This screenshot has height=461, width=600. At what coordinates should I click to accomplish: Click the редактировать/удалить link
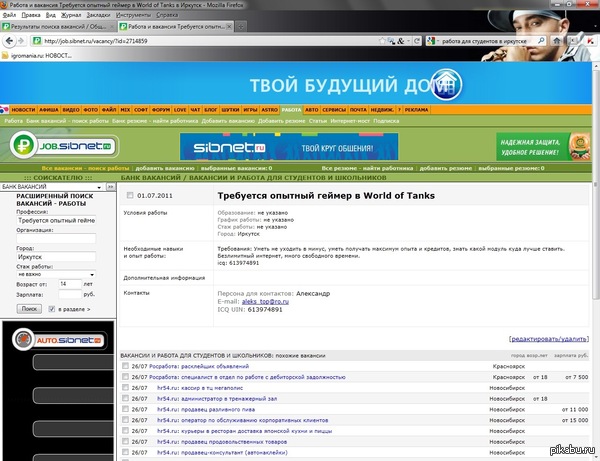549,339
